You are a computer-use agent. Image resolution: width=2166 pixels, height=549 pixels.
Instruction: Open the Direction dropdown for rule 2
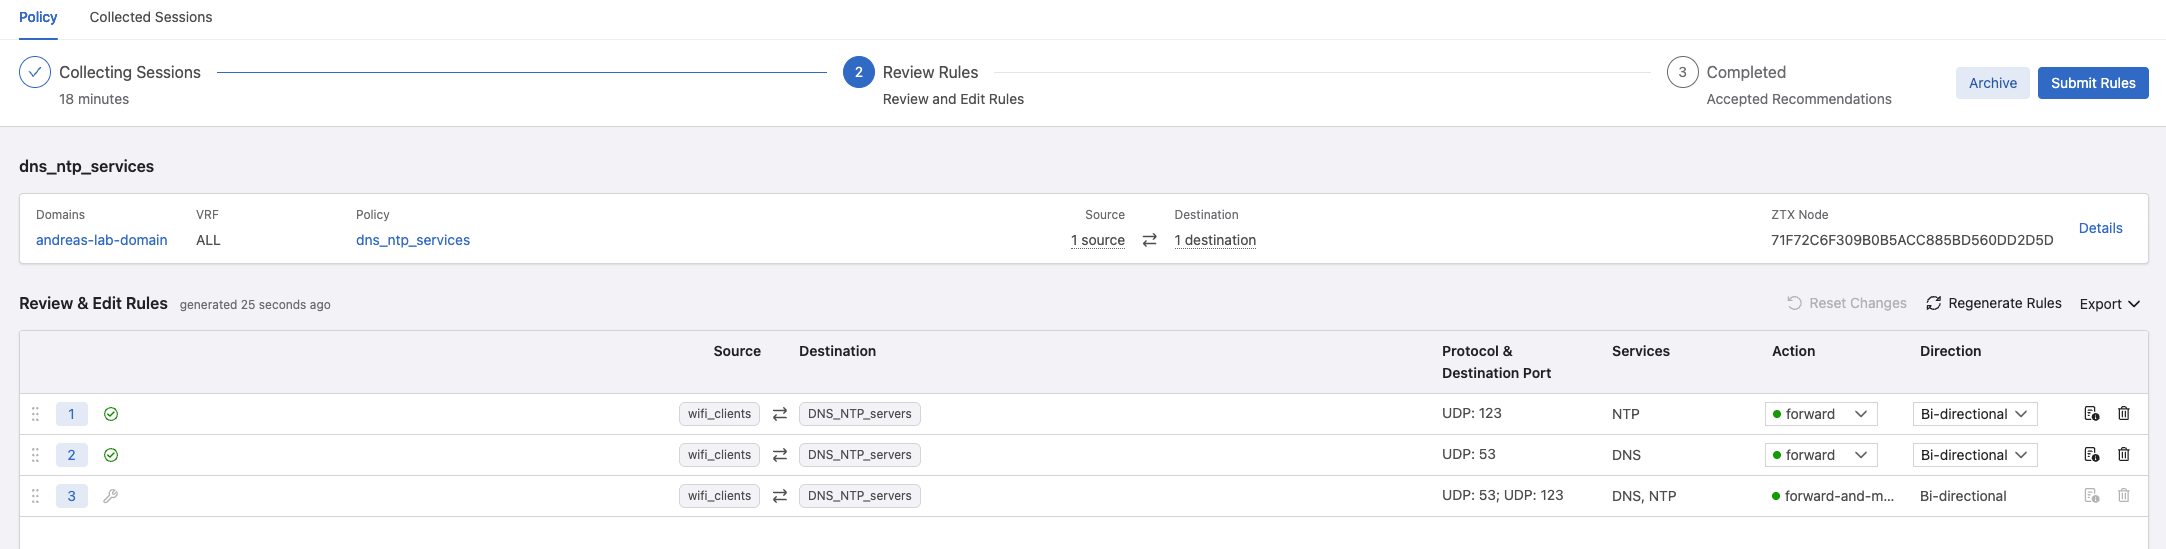click(x=1974, y=455)
